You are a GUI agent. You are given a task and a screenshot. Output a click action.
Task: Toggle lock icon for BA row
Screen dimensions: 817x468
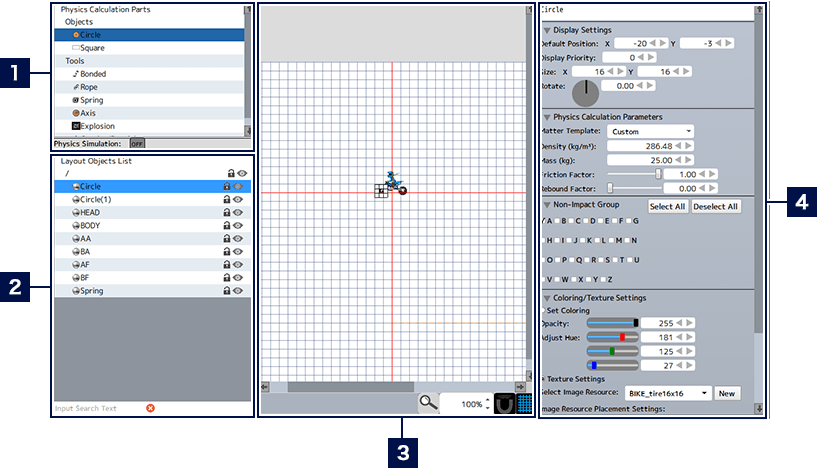click(x=227, y=251)
